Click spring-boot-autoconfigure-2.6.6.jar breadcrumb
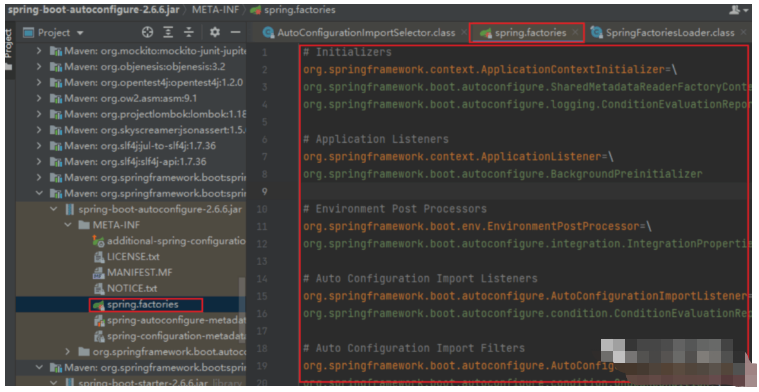 point(93,10)
